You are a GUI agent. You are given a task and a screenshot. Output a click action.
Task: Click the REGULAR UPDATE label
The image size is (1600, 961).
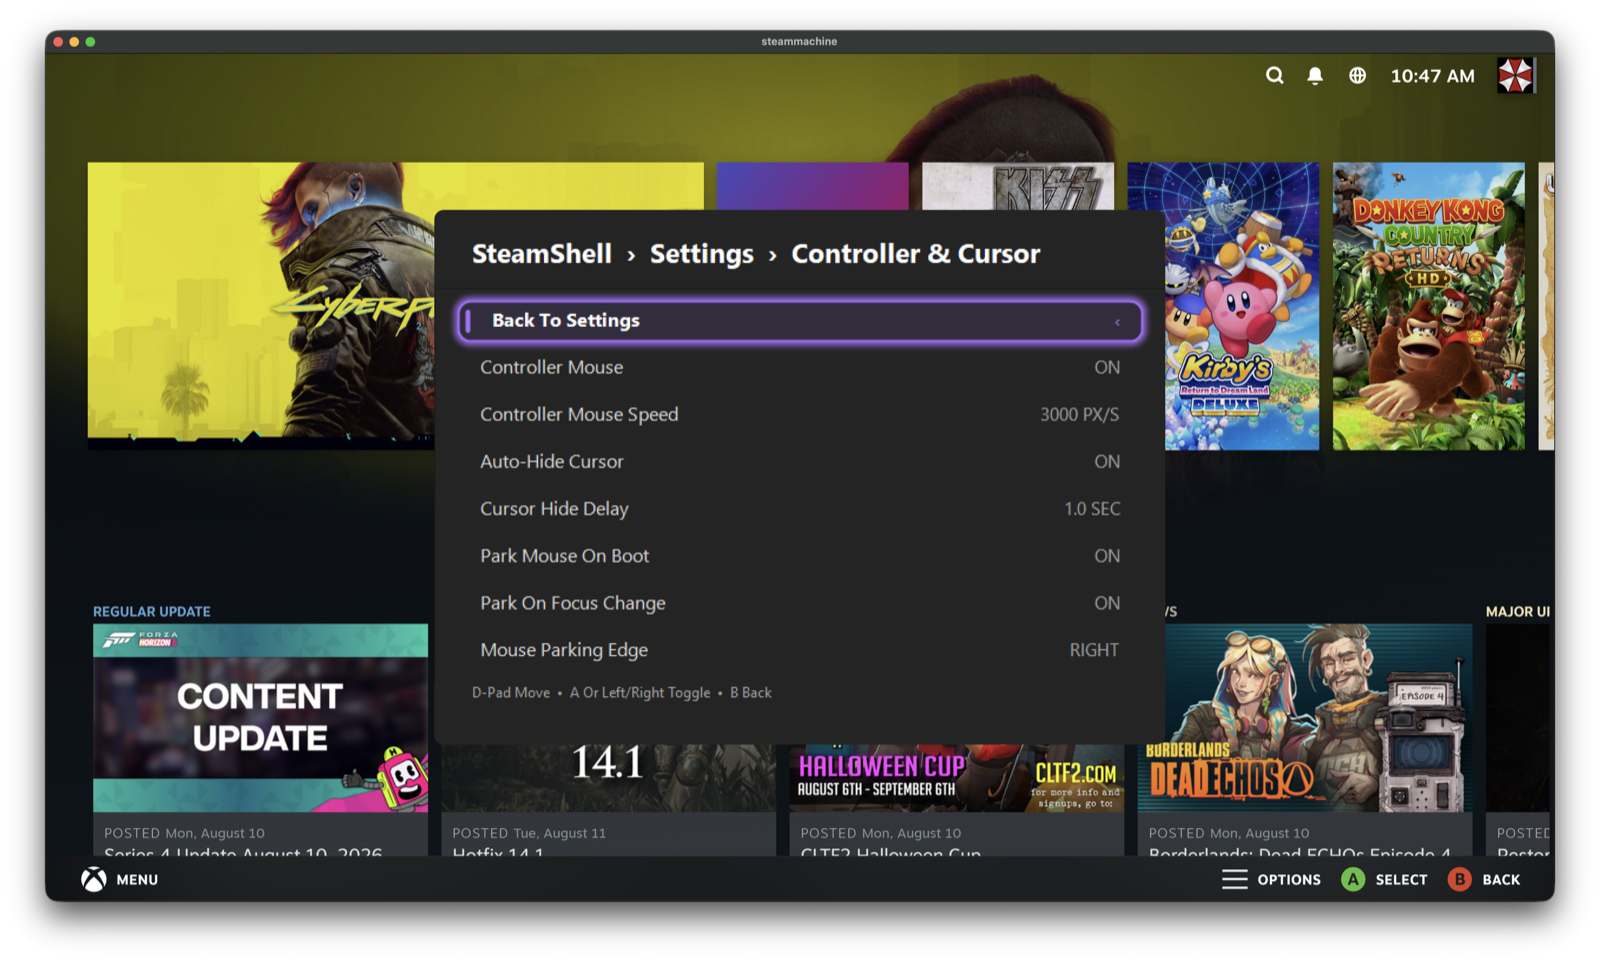152,611
